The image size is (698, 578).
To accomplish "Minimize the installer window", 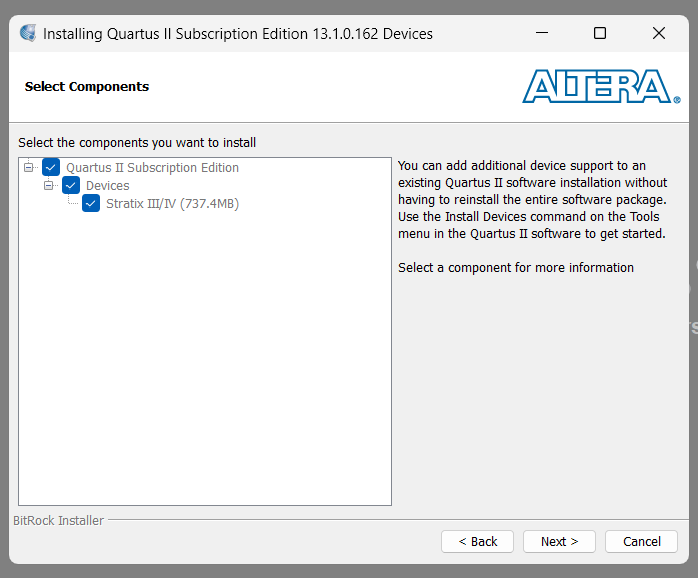I will click(542, 33).
